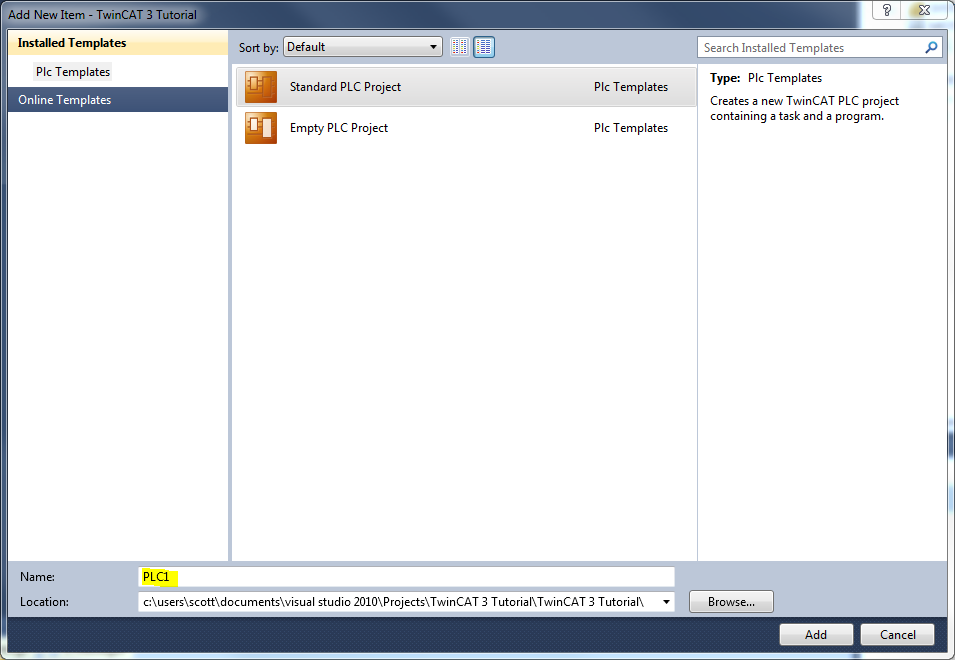Click the Add button
Viewport: 955px width, 660px height.
816,634
